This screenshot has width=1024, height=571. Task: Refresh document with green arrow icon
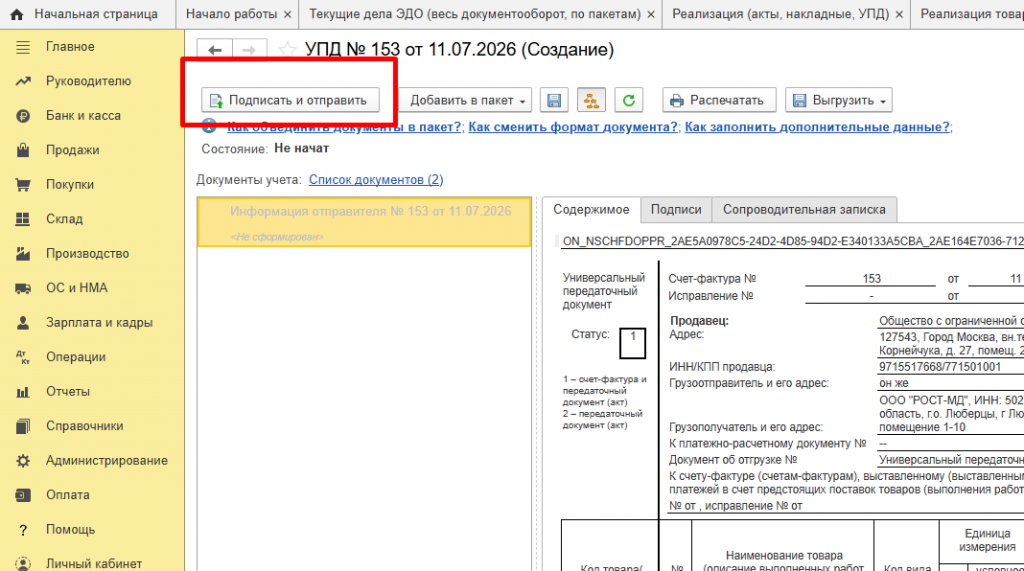(x=629, y=101)
